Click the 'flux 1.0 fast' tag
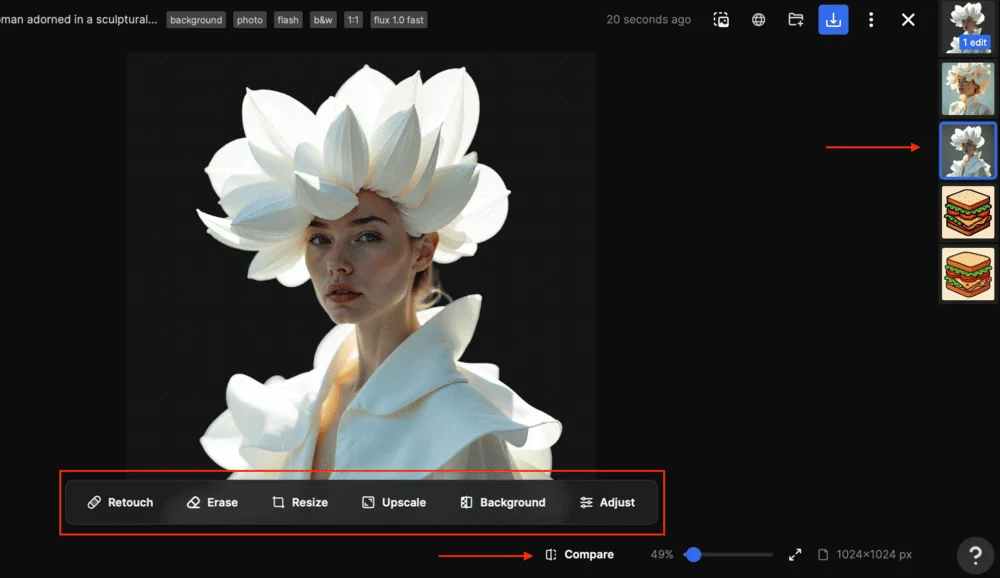 [399, 20]
